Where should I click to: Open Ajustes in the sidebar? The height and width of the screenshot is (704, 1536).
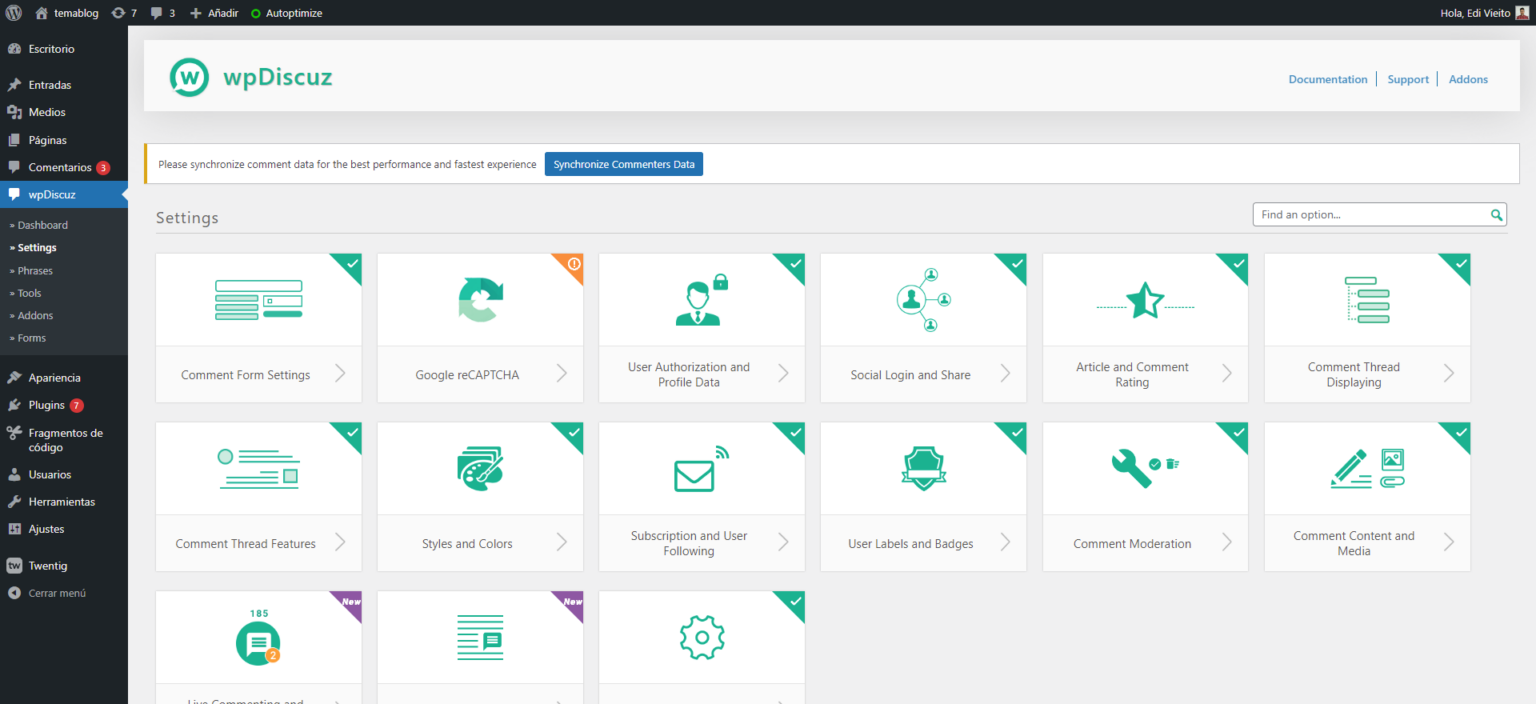coord(64,529)
